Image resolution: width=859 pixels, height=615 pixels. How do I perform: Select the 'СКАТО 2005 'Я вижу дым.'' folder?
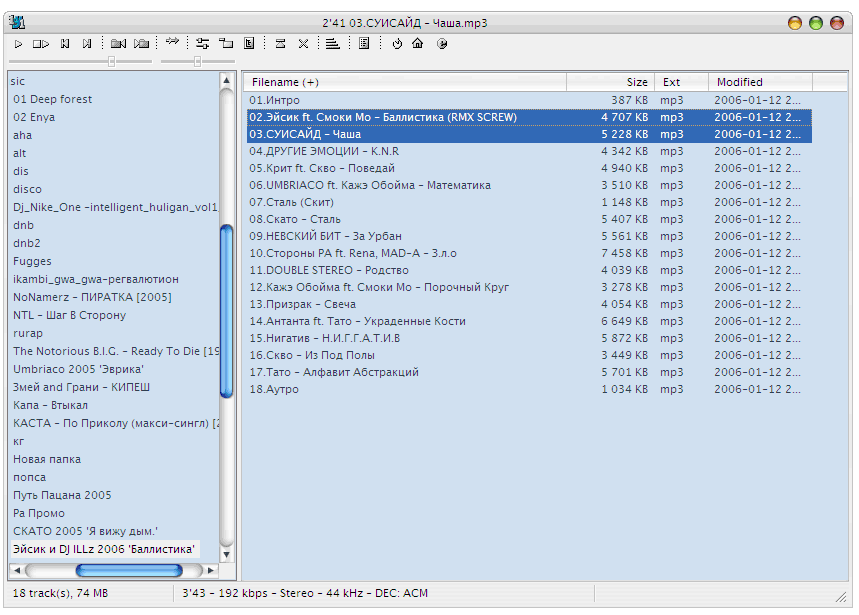[85, 531]
